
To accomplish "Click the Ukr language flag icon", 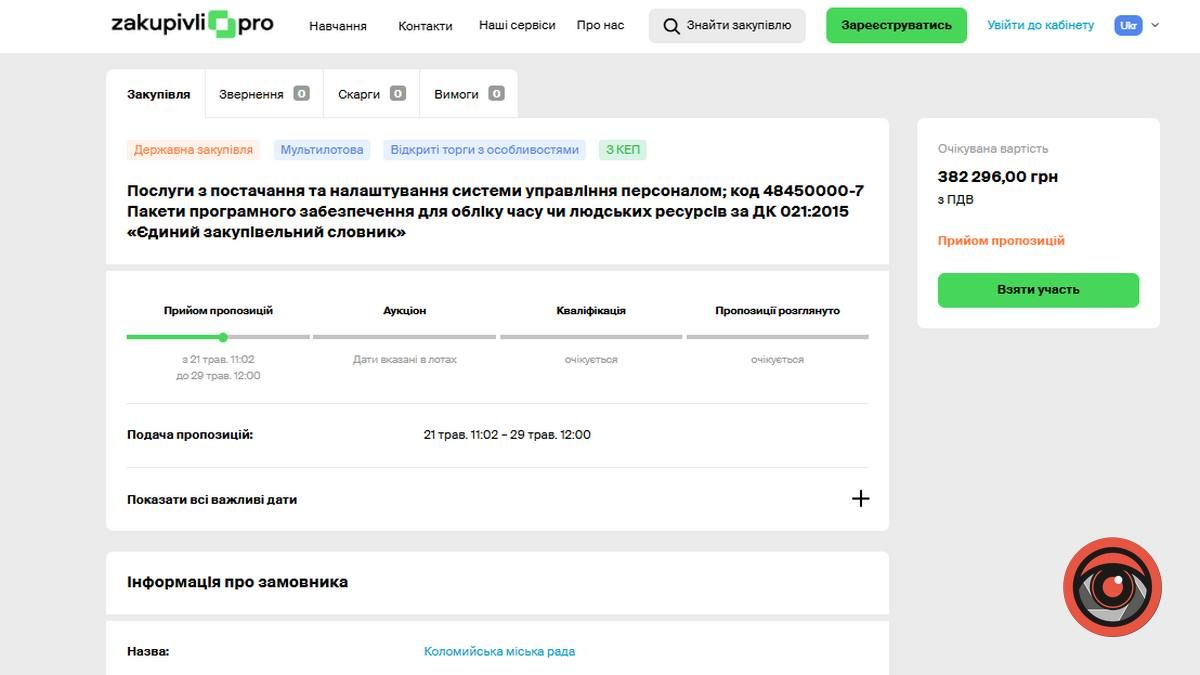I will pos(1128,25).
